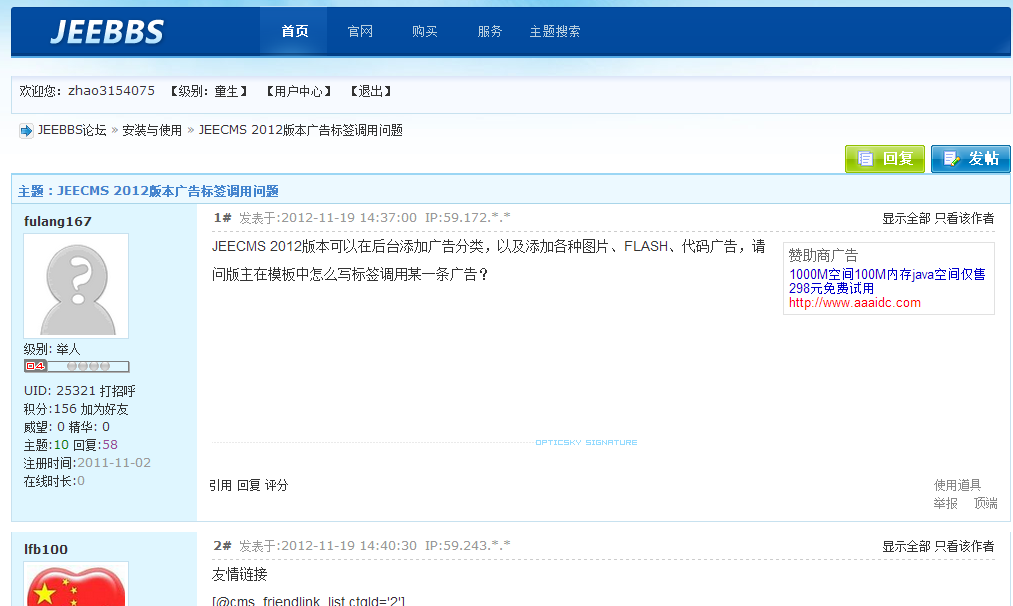Click post time 2012-11-19 14:37:00

349,218
